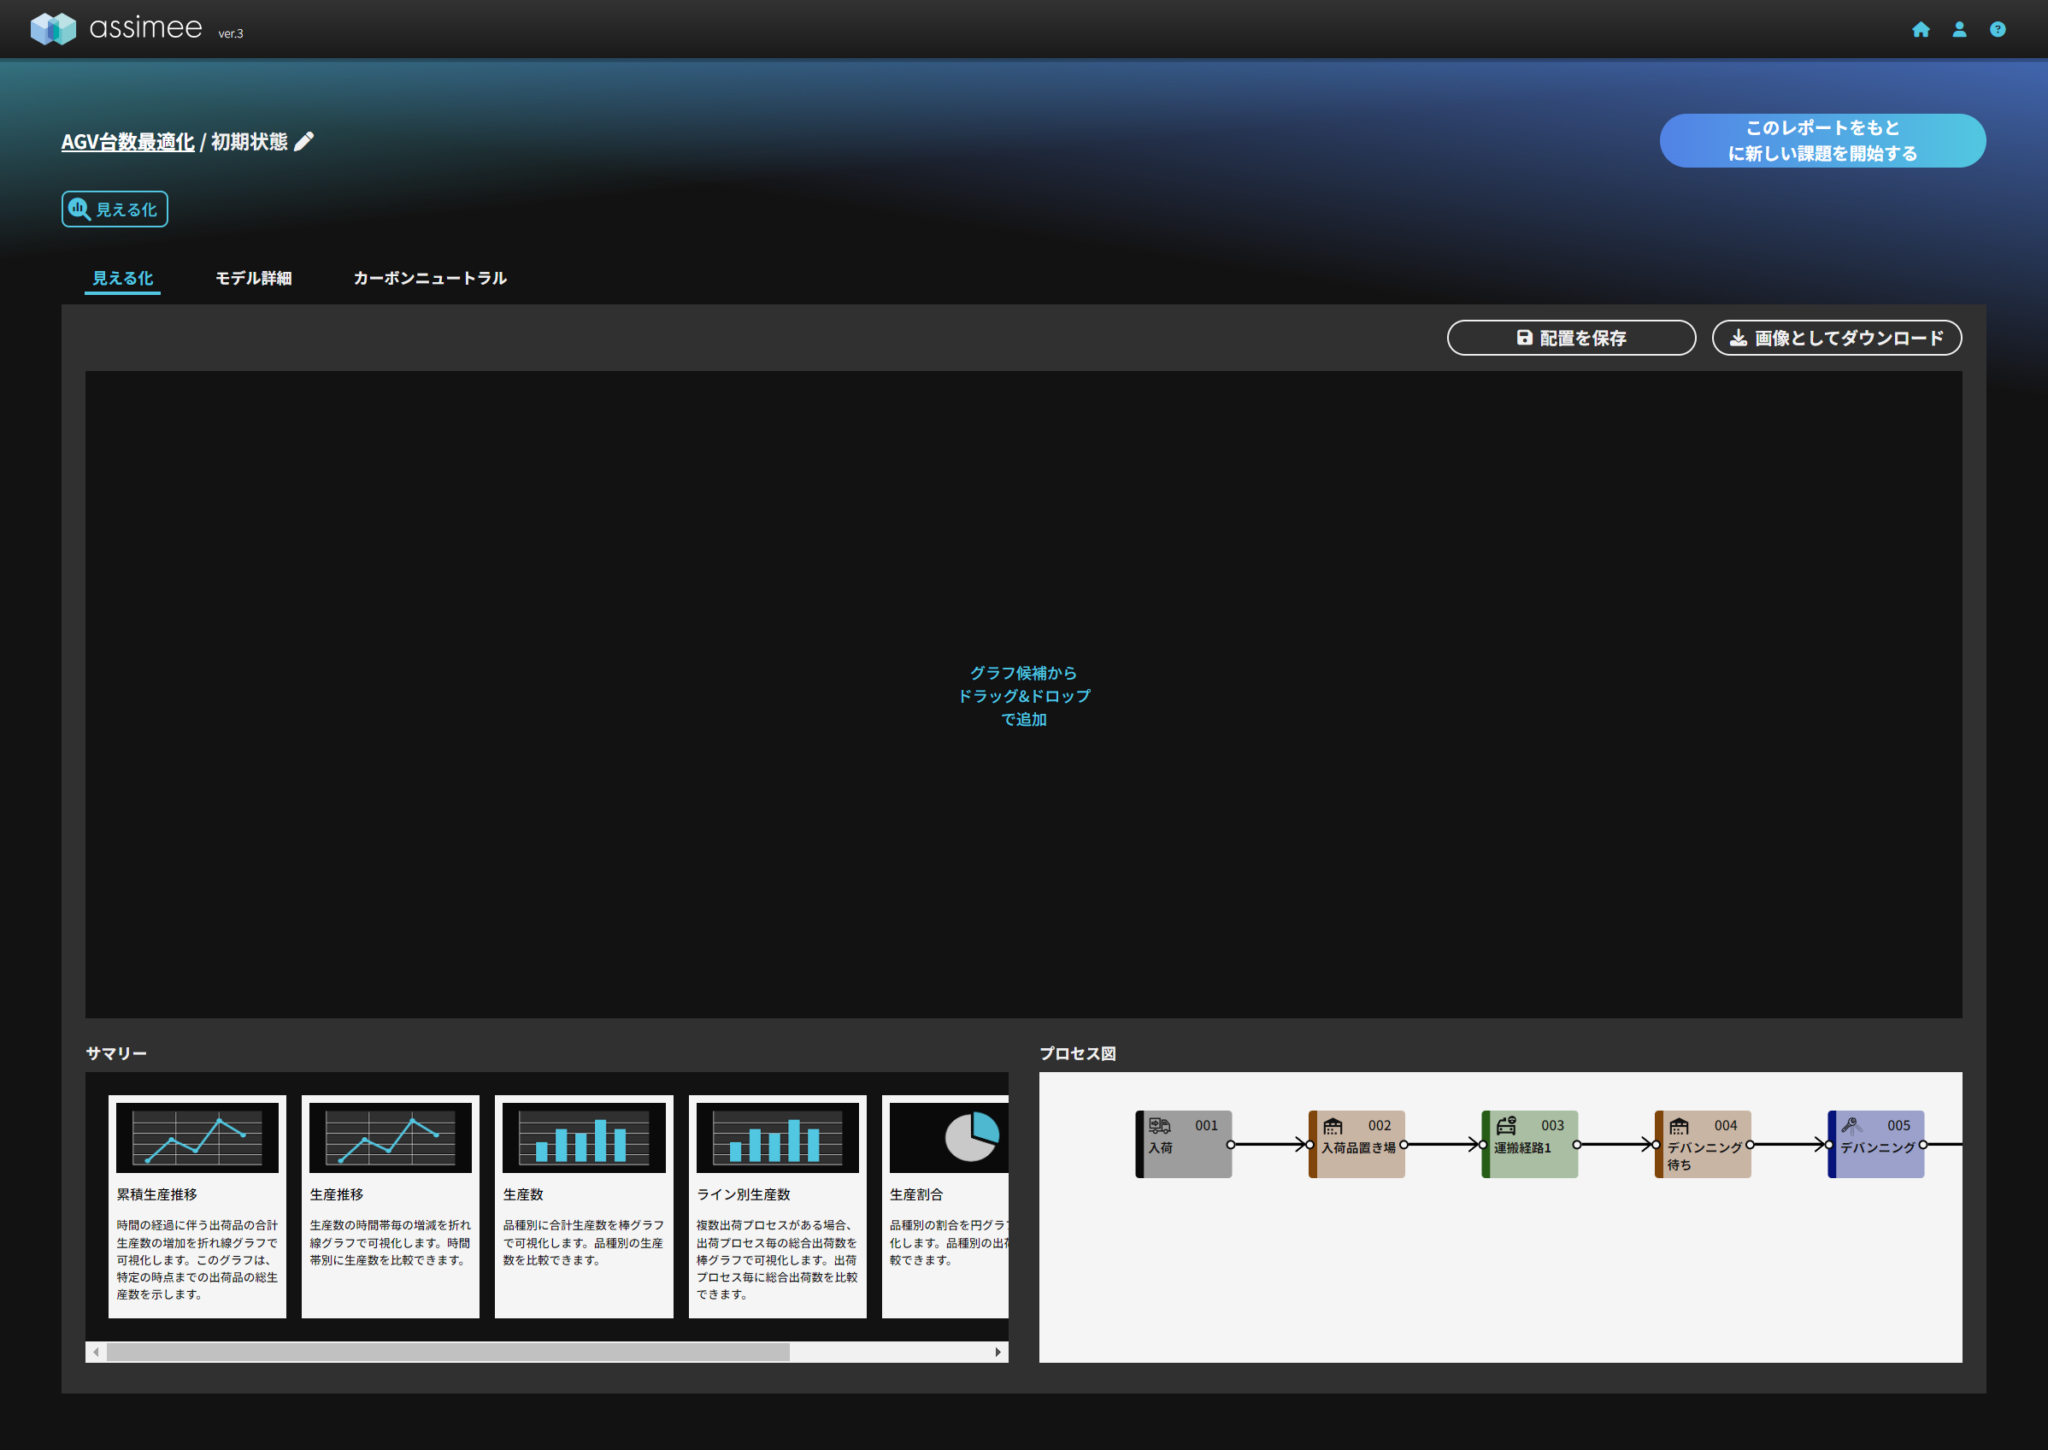Start new task from this report button

[x=1822, y=141]
